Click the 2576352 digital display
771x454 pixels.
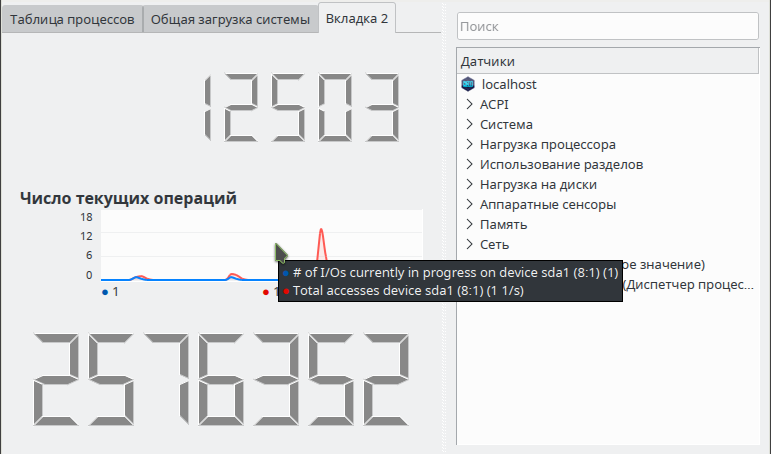pyautogui.click(x=221, y=379)
